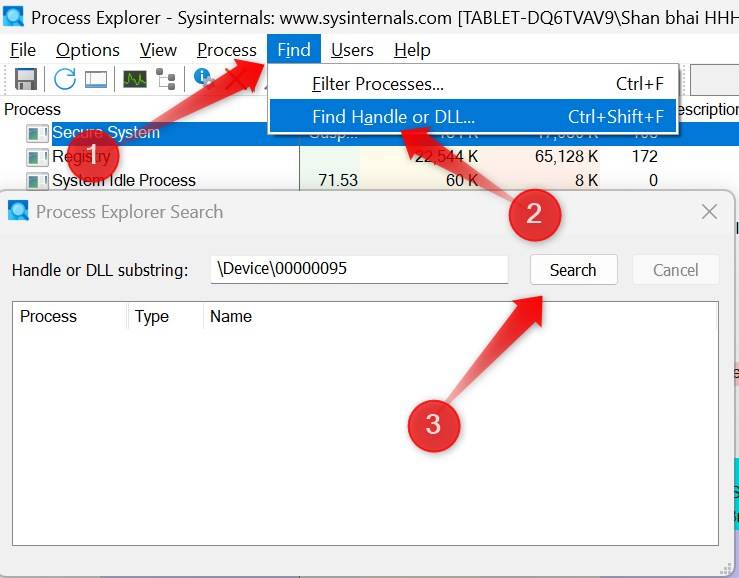Click the Cancel button in search dialog
The image size is (739, 578).
click(675, 270)
